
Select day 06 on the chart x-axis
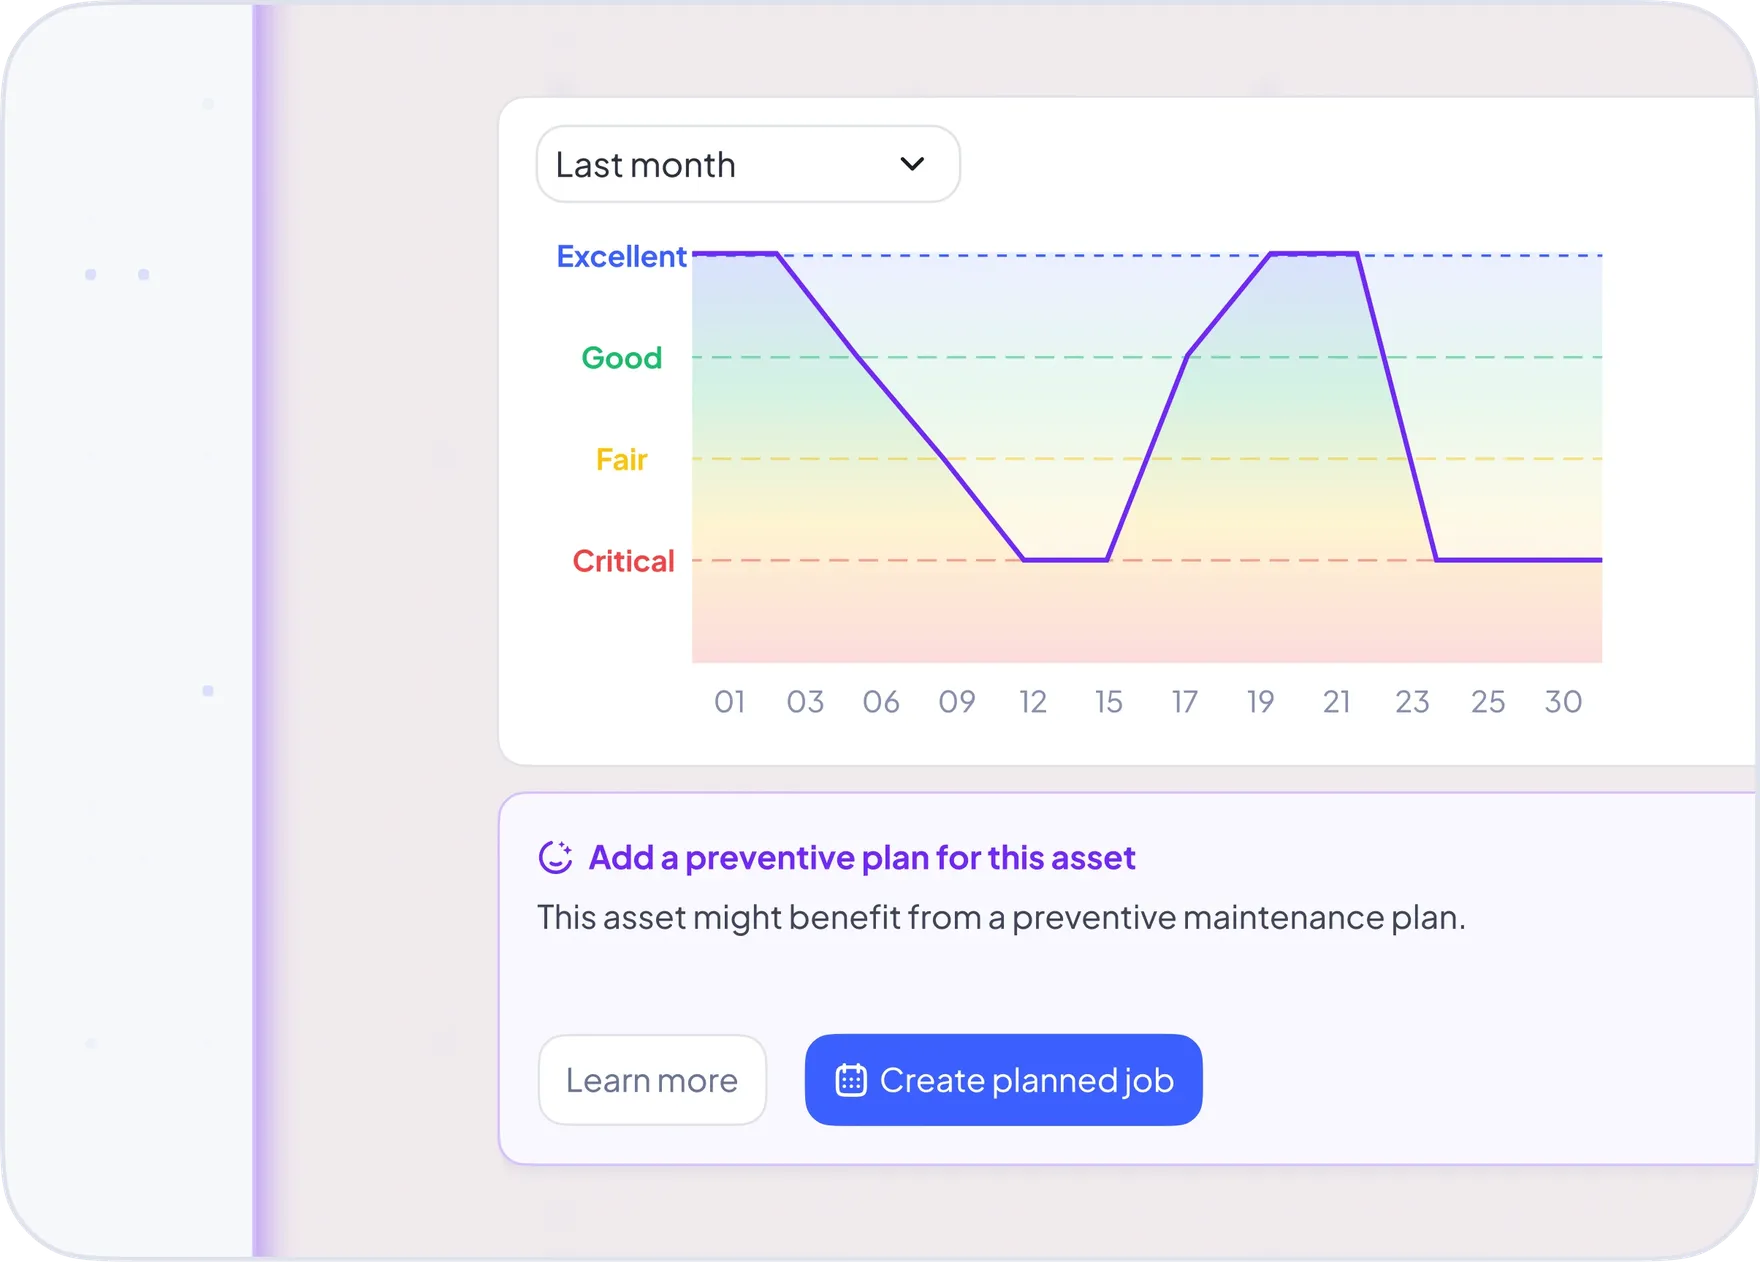[881, 702]
